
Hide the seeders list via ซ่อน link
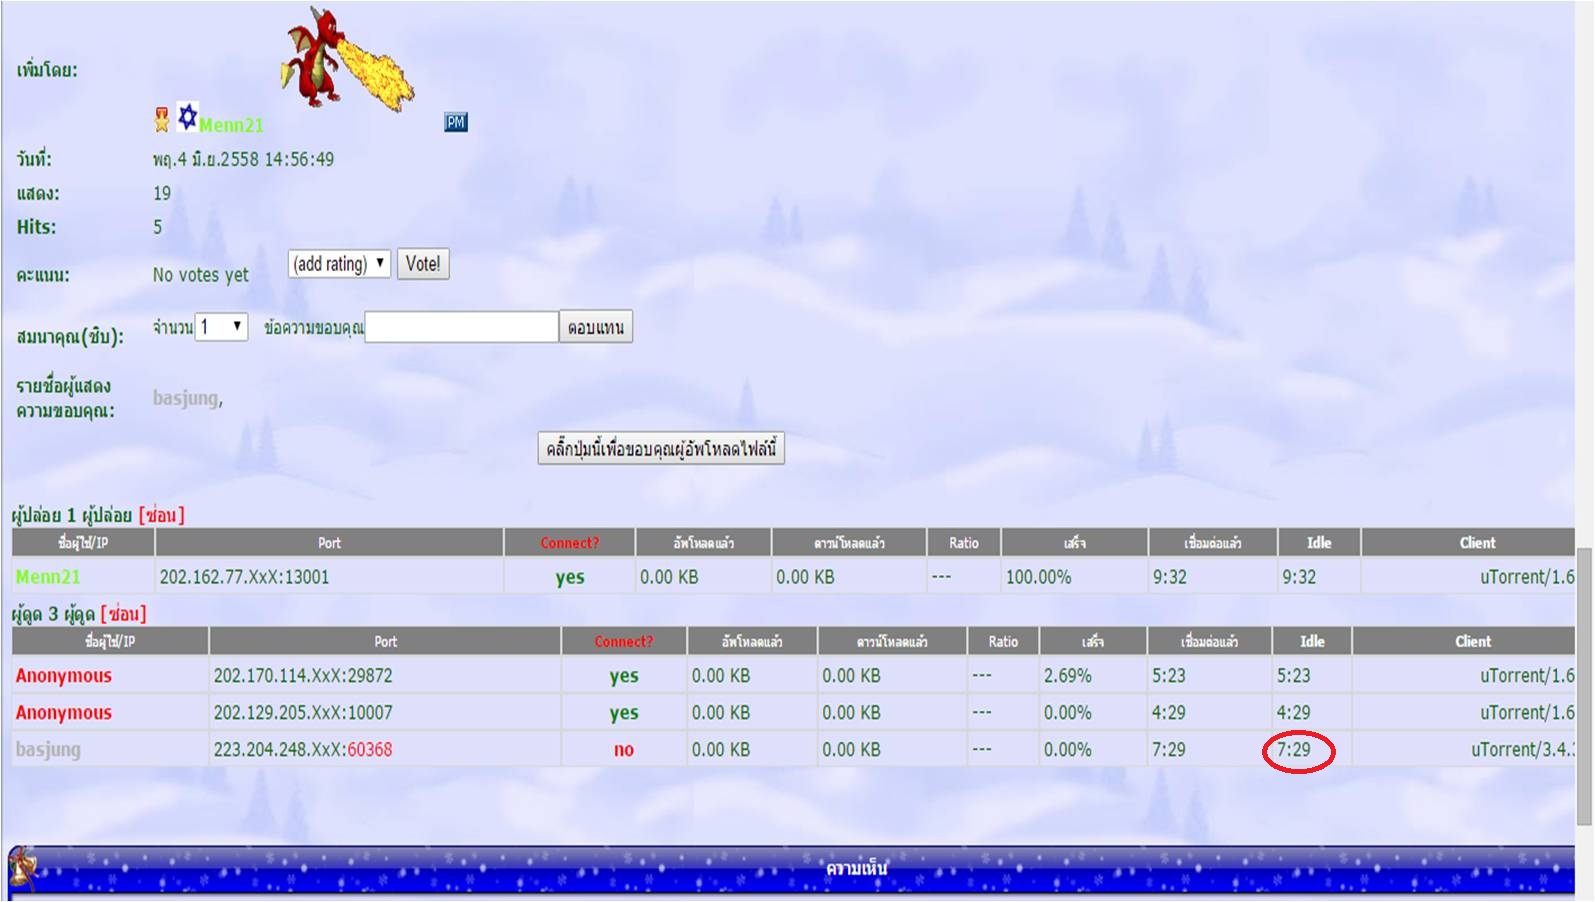(x=162, y=516)
